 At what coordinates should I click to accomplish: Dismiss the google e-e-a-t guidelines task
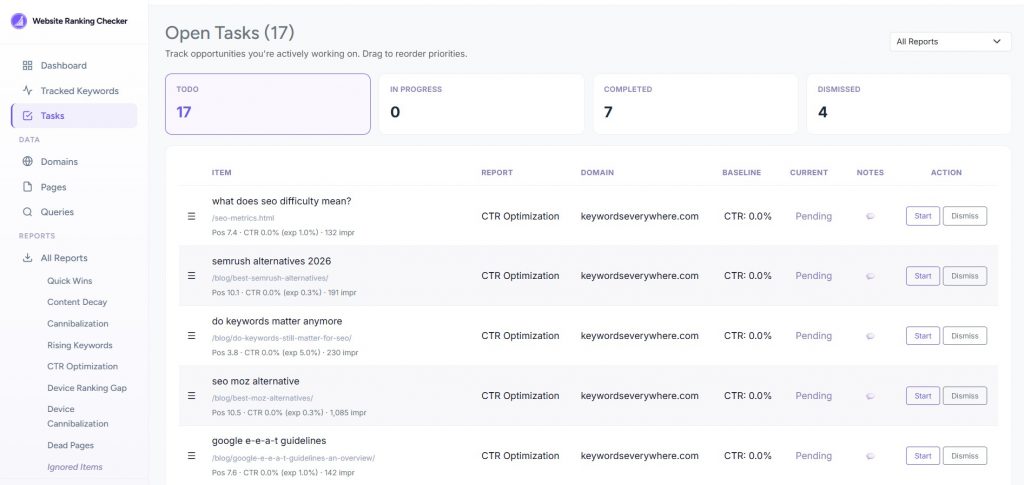(x=964, y=456)
